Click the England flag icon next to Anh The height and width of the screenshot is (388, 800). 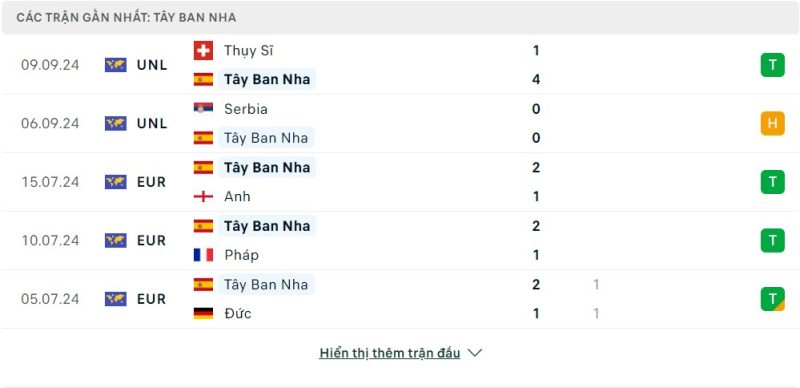point(203,197)
